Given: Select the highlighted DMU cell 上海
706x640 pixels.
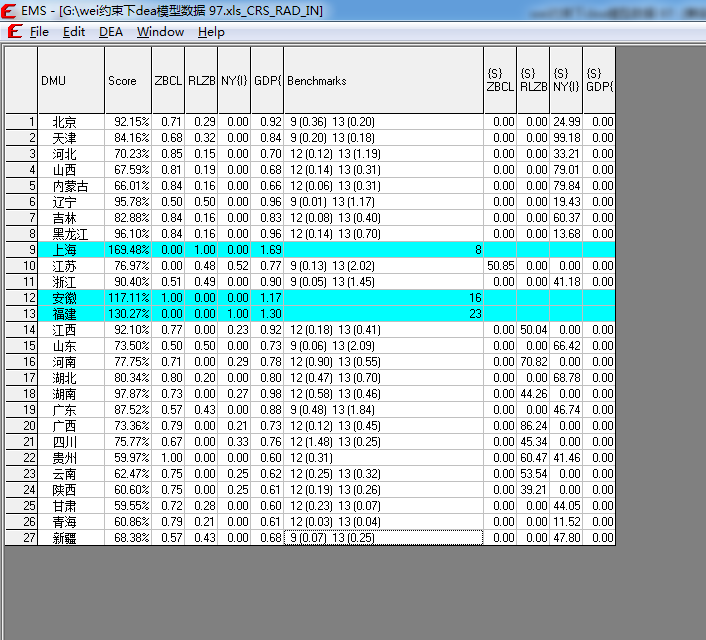Looking at the screenshot, I should pyautogui.click(x=71, y=250).
